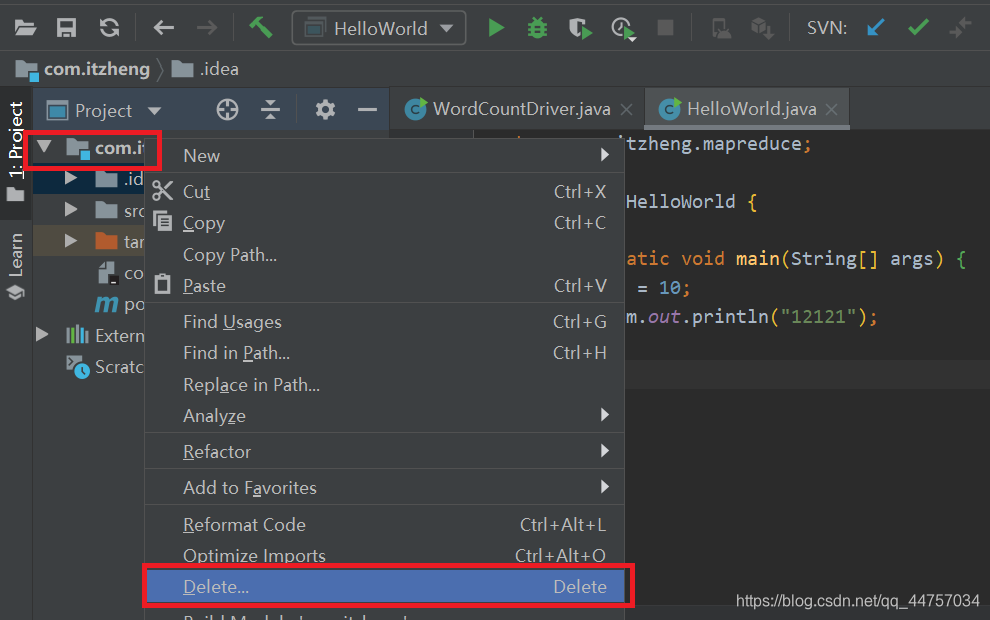Build project with the hammer icon
Screen dimensions: 990x620
coord(261,27)
